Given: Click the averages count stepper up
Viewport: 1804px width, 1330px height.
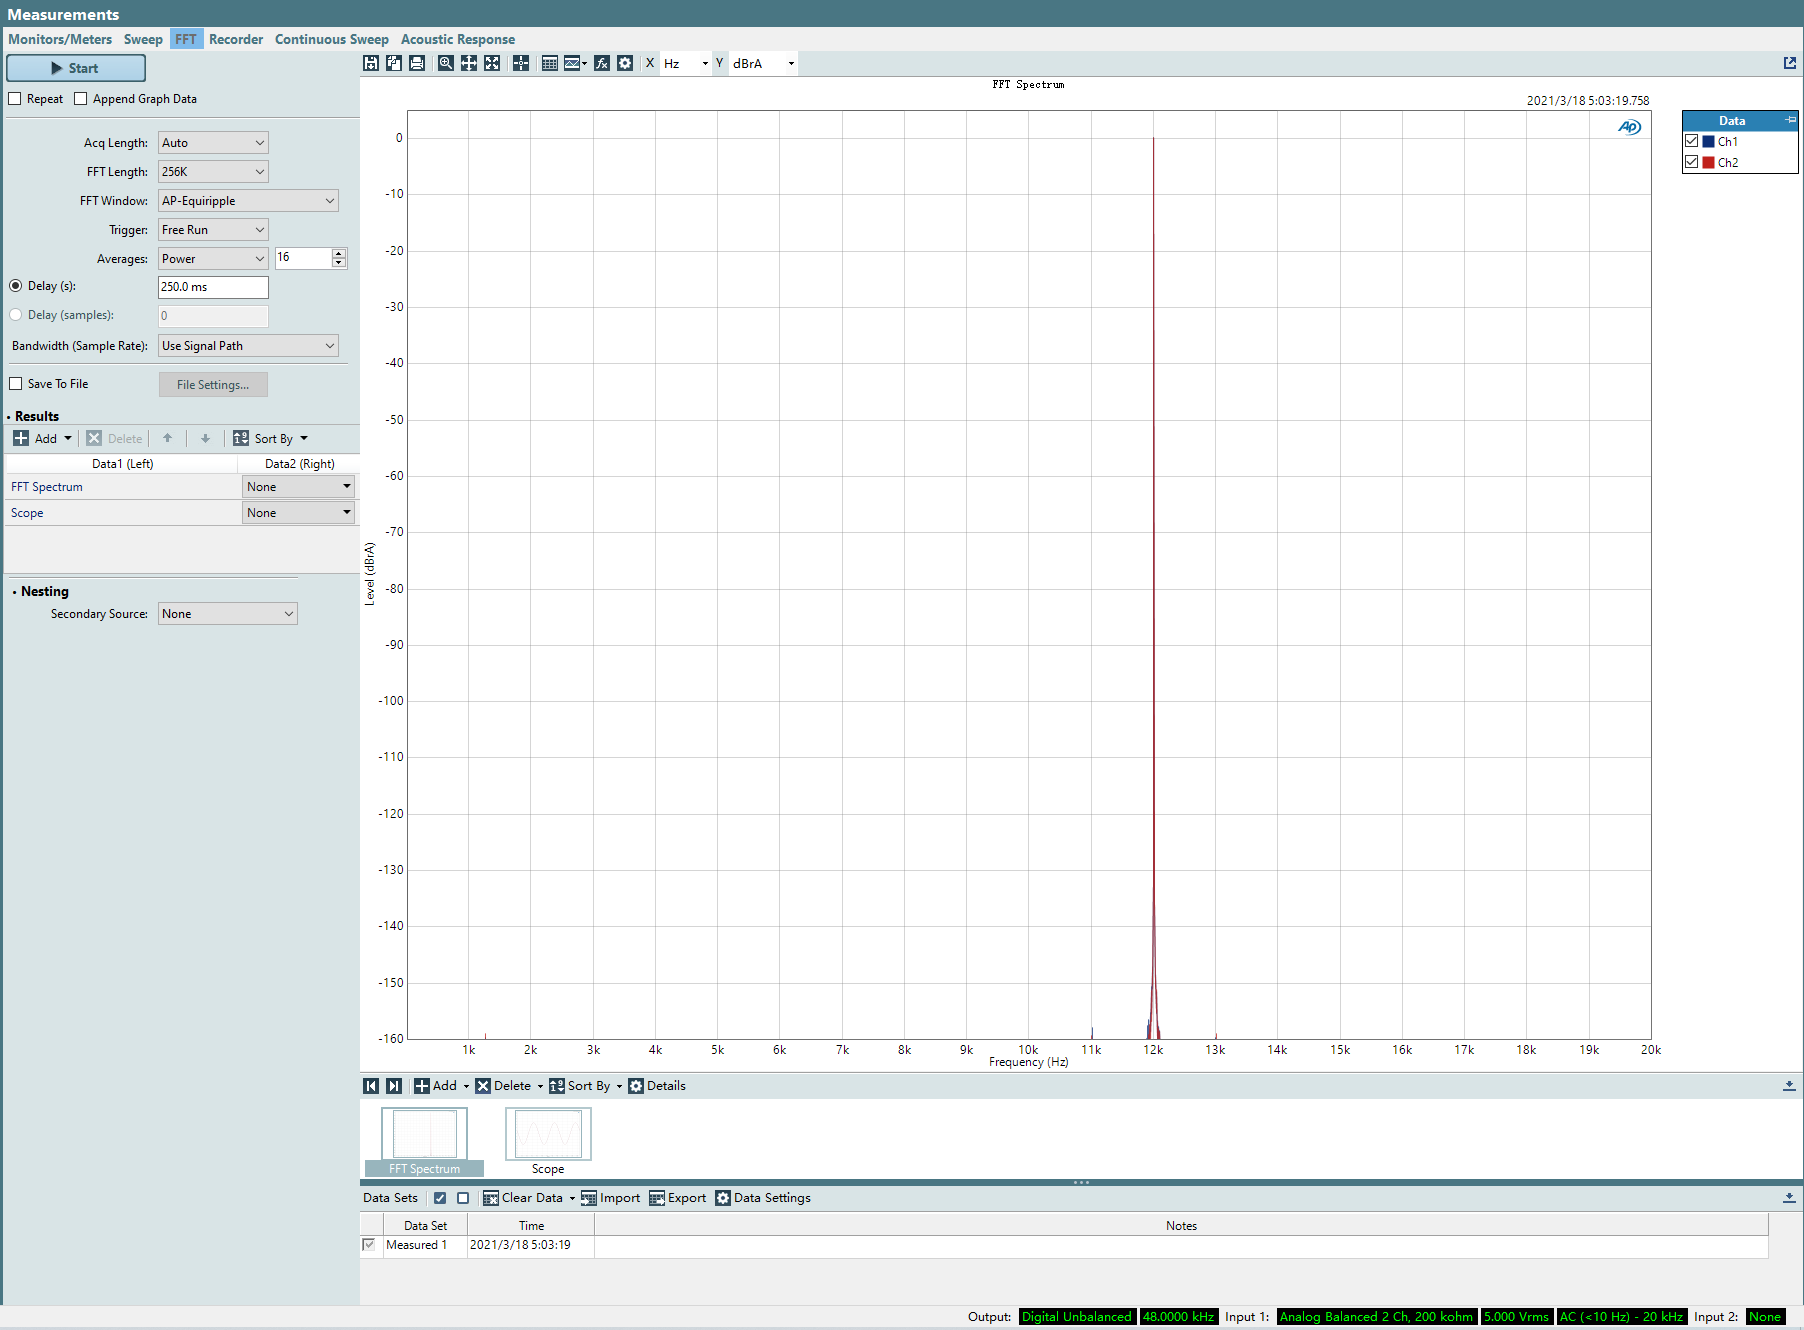Looking at the screenshot, I should (339, 254).
